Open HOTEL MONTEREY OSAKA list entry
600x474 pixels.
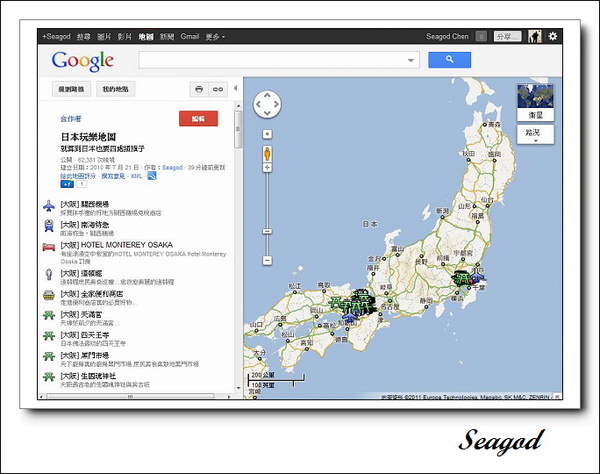click(116, 245)
